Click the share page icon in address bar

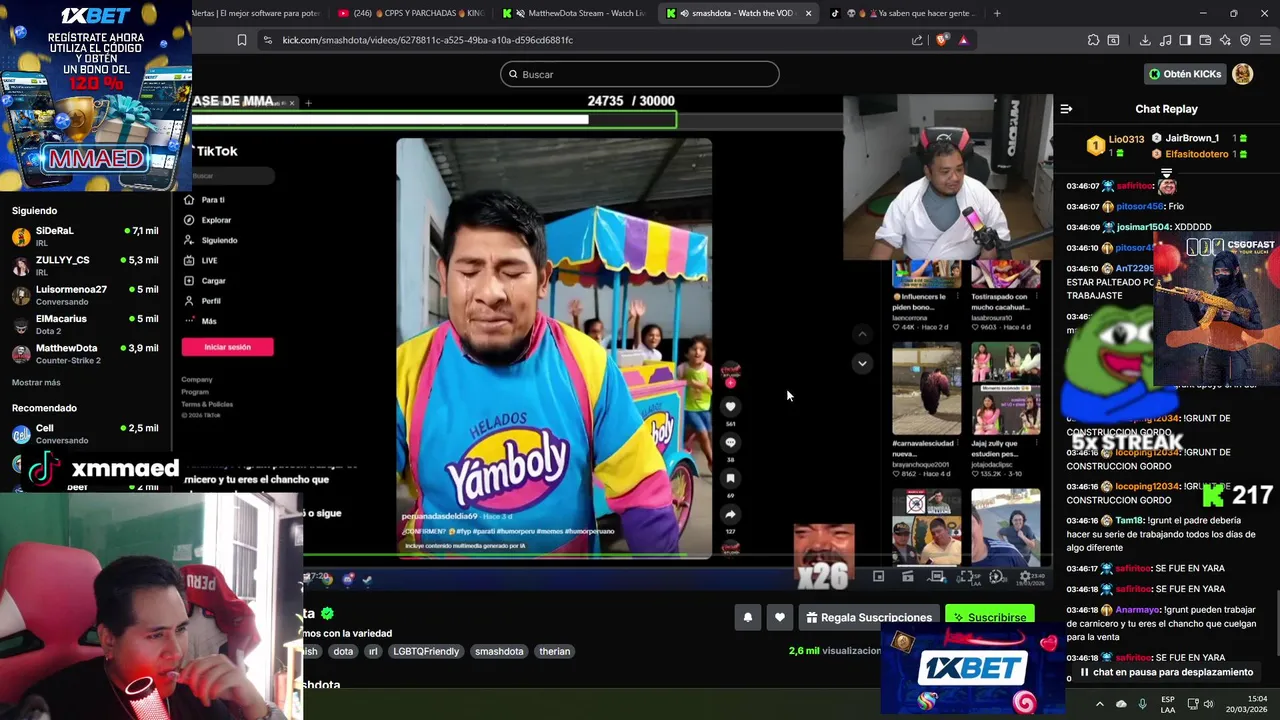click(x=917, y=40)
